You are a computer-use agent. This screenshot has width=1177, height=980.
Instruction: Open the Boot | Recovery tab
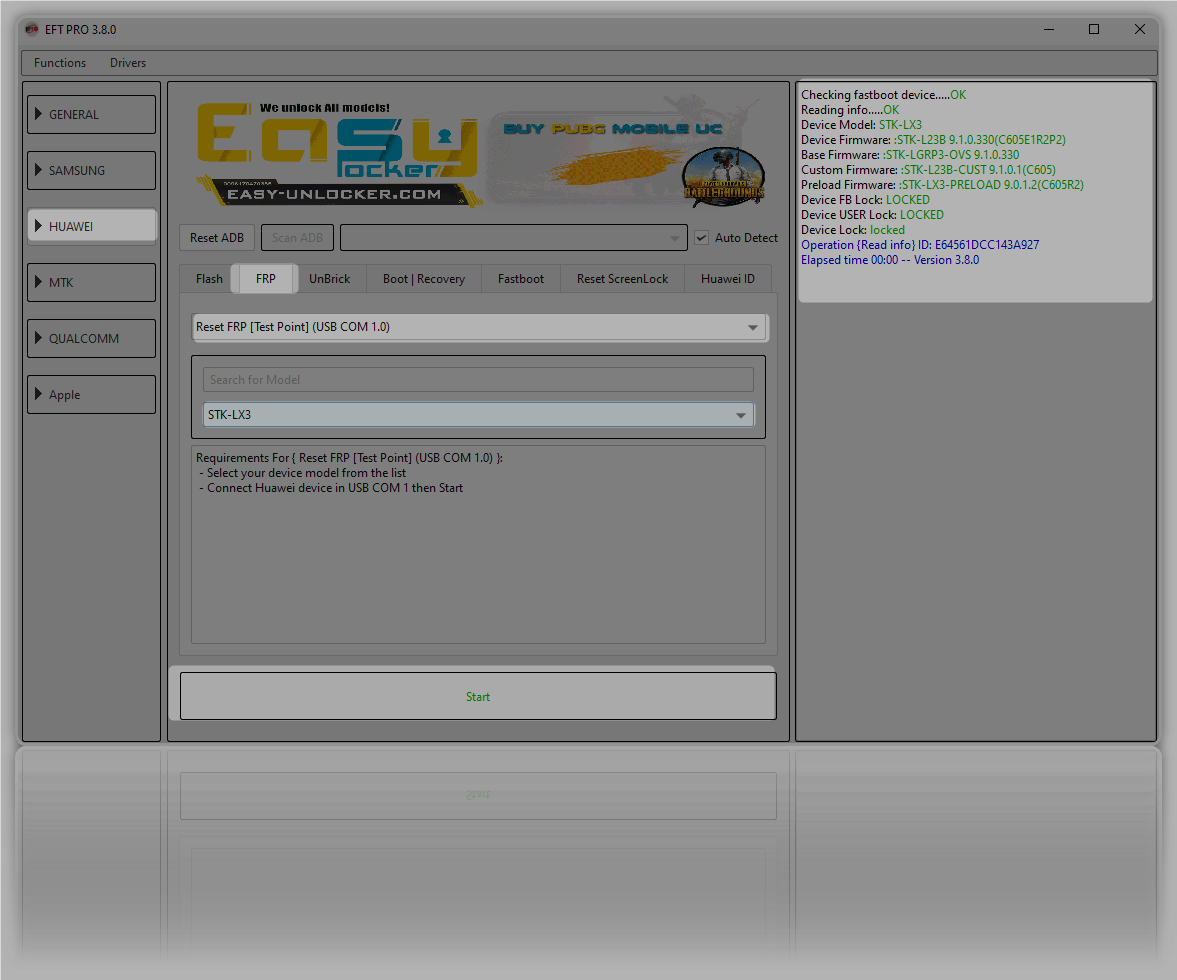424,279
